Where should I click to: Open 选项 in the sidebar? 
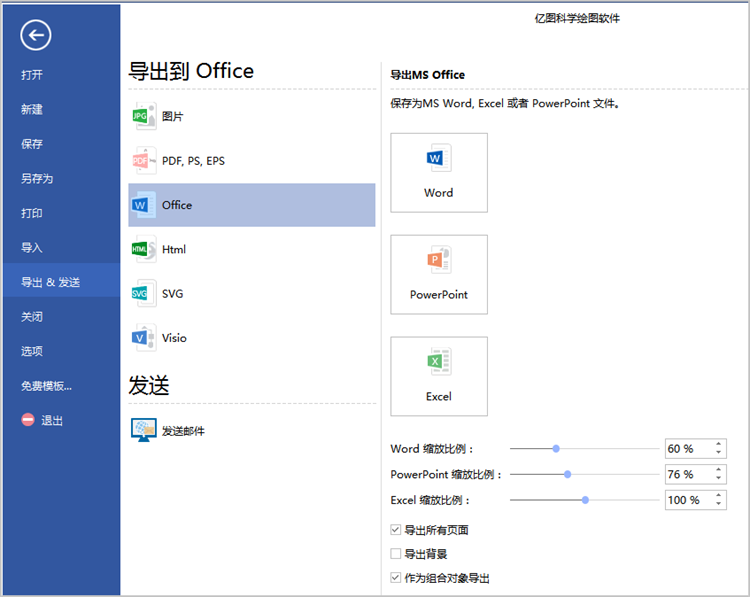tap(32, 351)
